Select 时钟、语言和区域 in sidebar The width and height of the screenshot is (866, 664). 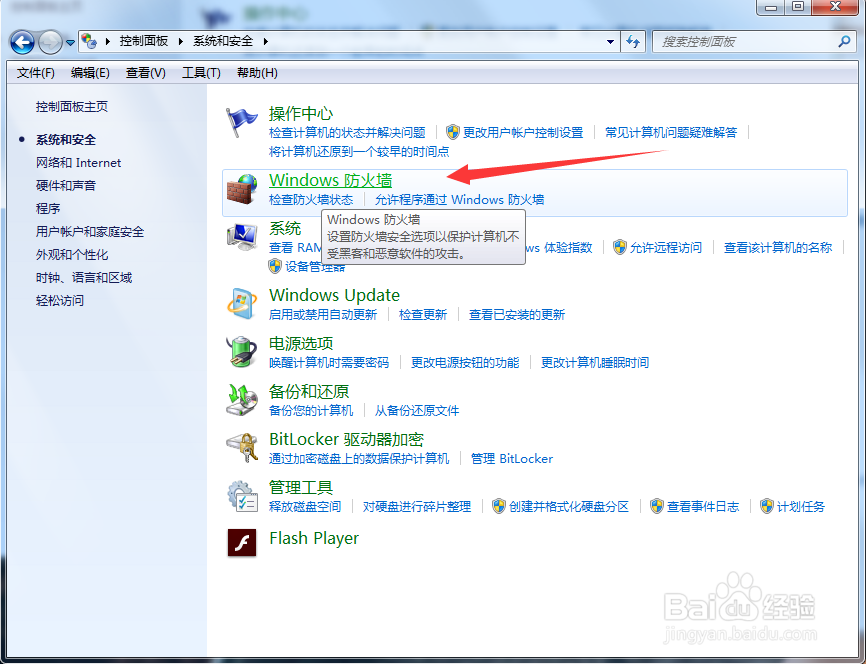[x=84, y=278]
